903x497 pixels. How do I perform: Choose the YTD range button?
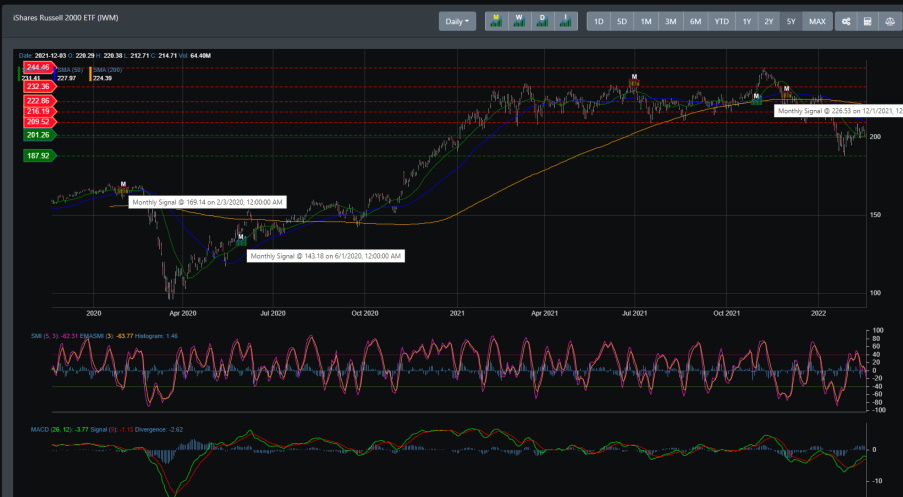click(x=722, y=21)
